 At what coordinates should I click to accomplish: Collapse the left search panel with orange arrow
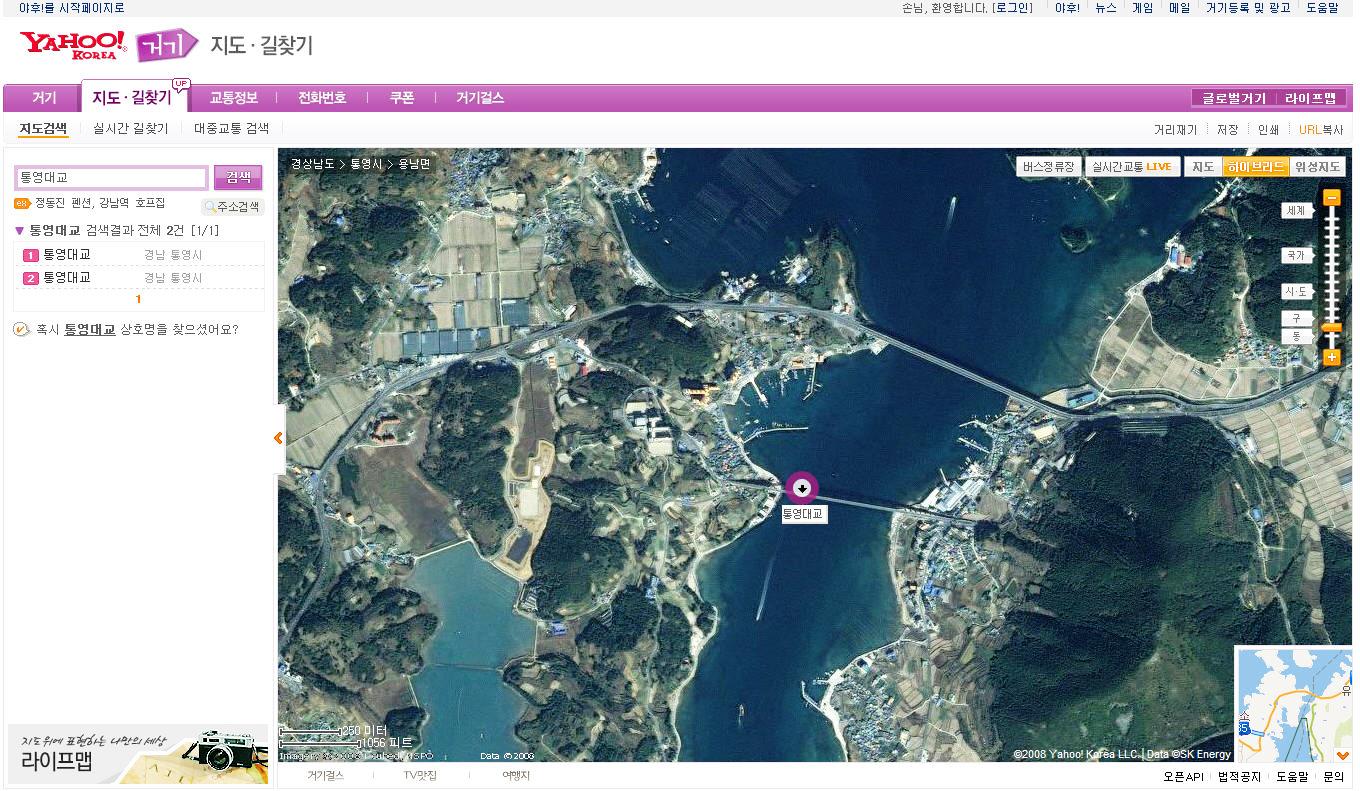click(x=278, y=438)
